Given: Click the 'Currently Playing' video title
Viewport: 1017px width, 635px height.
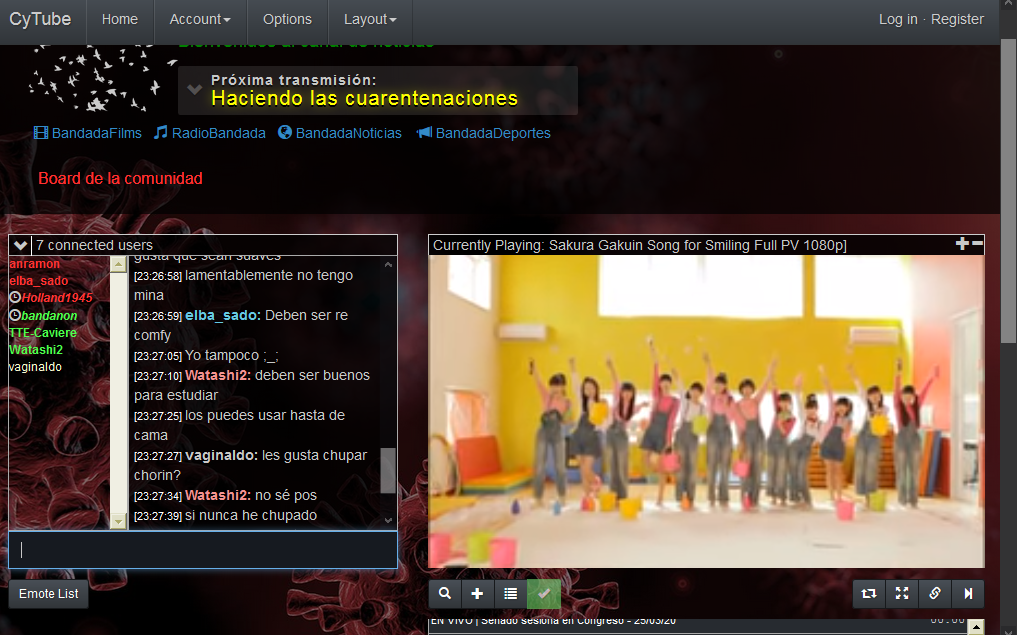Looking at the screenshot, I should pyautogui.click(x=640, y=245).
